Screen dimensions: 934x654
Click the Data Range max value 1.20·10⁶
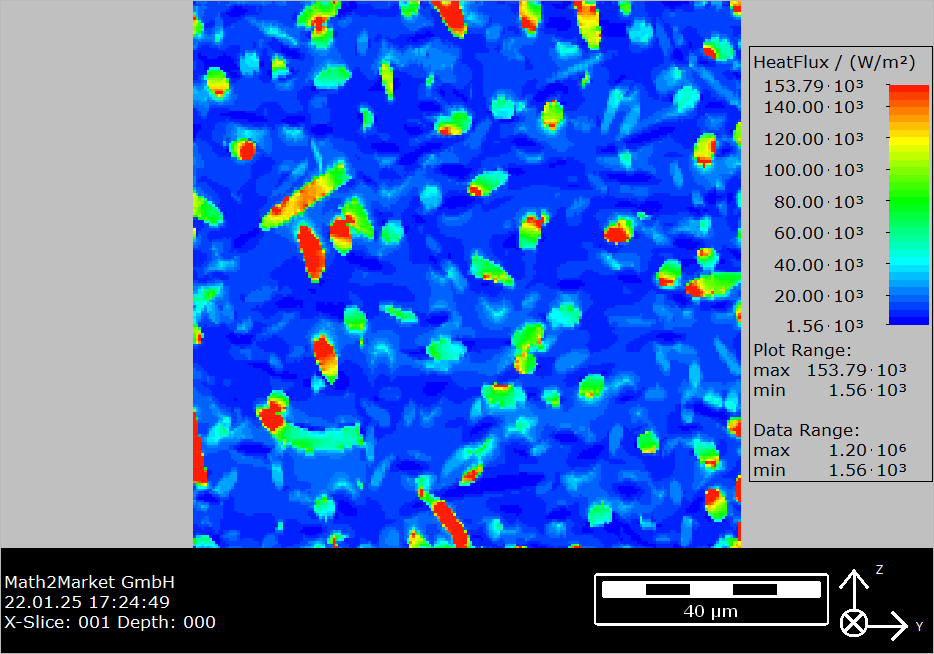pos(868,451)
